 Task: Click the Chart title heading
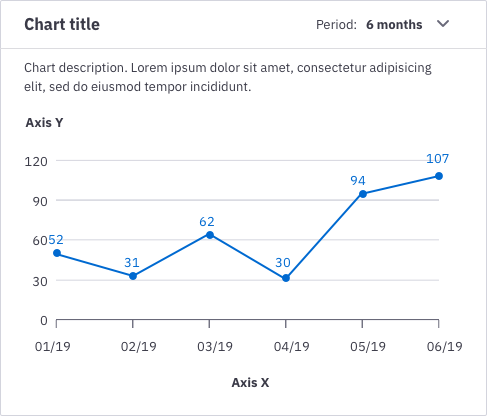click(62, 24)
